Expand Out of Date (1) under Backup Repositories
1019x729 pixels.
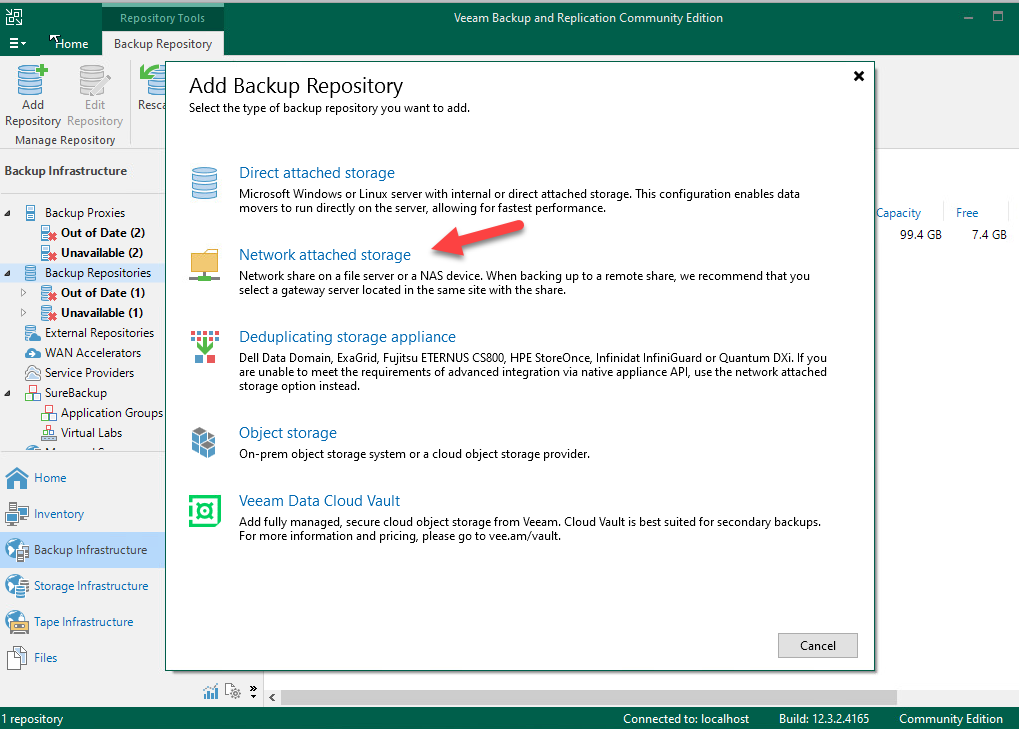pyautogui.click(x=25, y=293)
